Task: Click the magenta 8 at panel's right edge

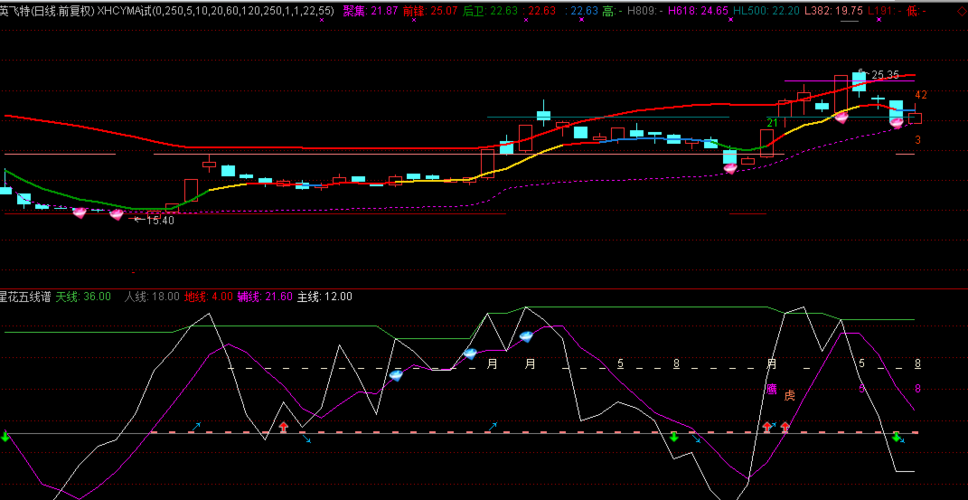Action: [918, 389]
